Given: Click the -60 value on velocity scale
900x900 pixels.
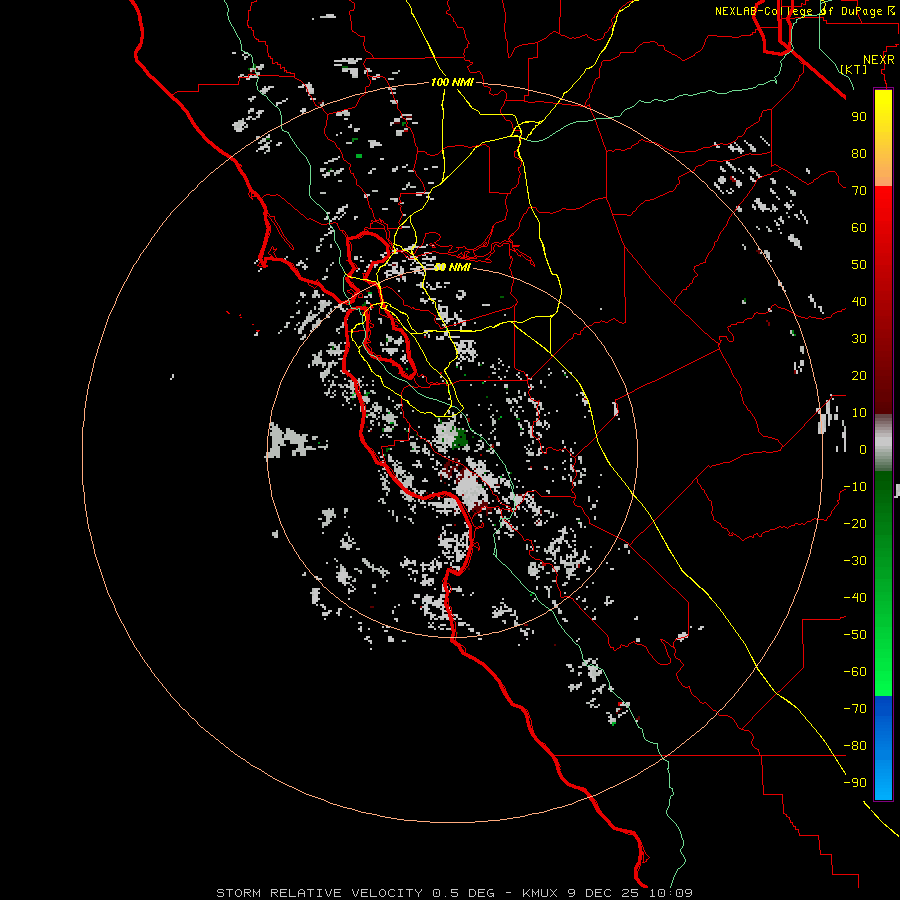Looking at the screenshot, I should click(x=855, y=672).
